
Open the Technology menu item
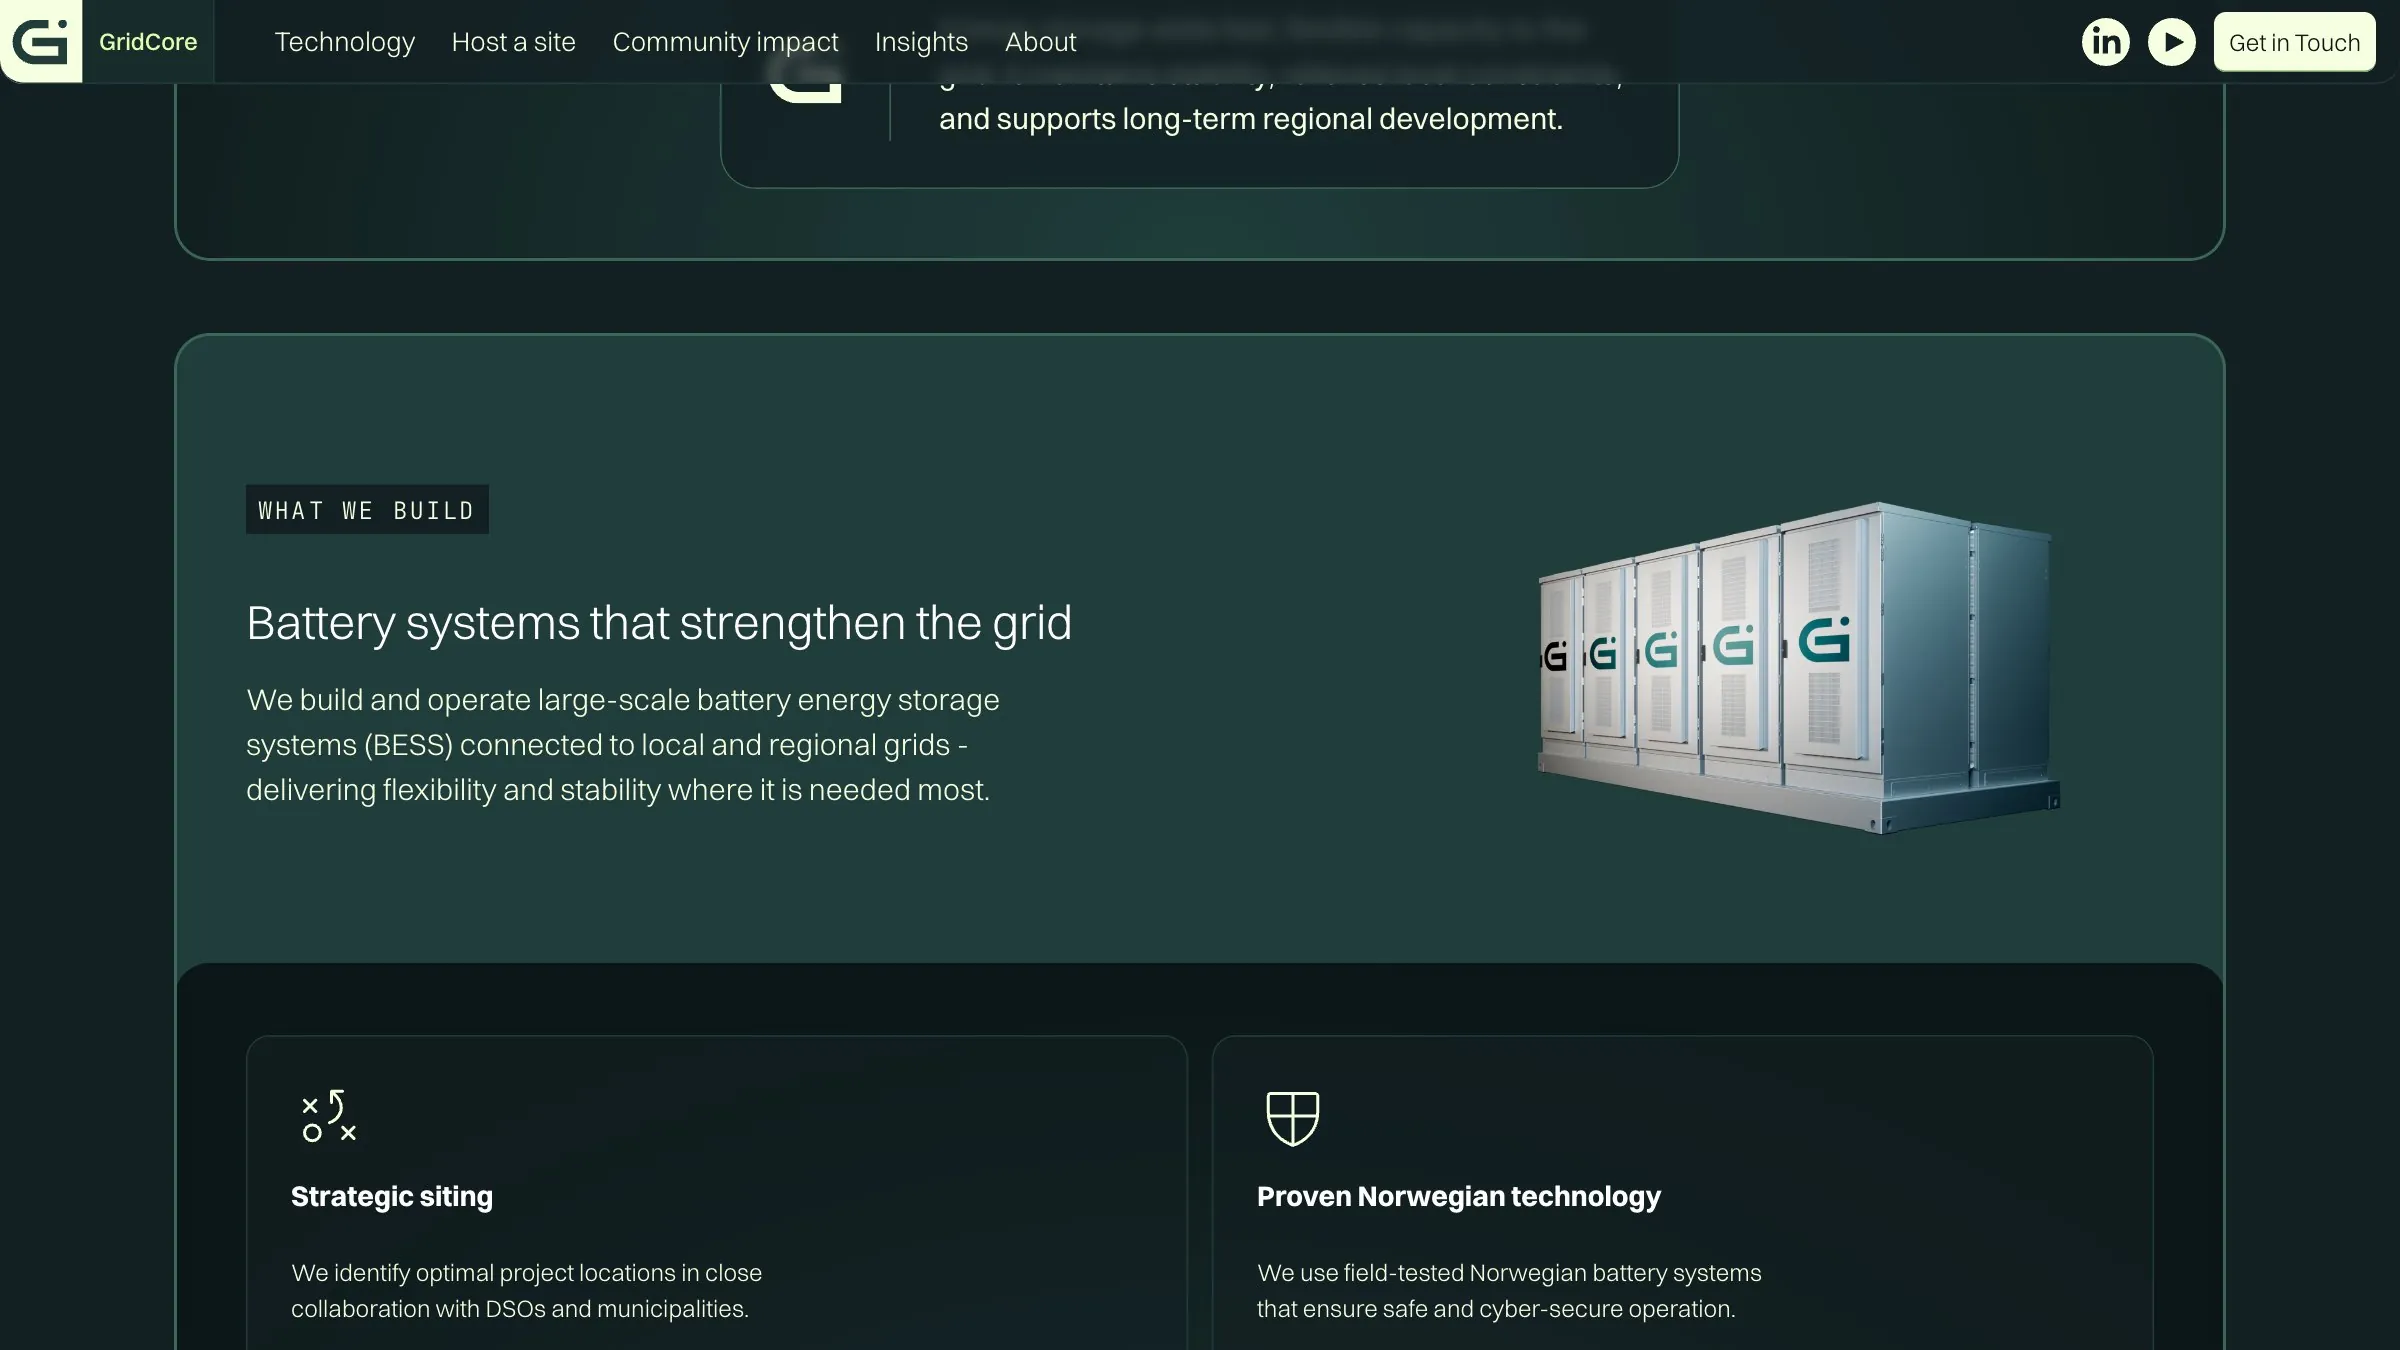tap(344, 42)
